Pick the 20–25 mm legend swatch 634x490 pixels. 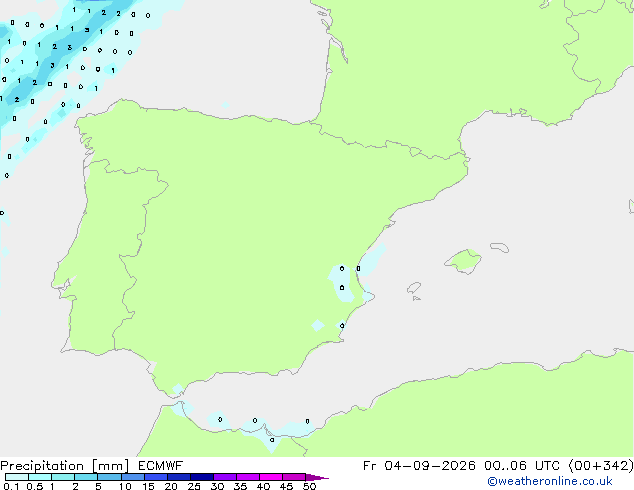[x=179, y=477]
